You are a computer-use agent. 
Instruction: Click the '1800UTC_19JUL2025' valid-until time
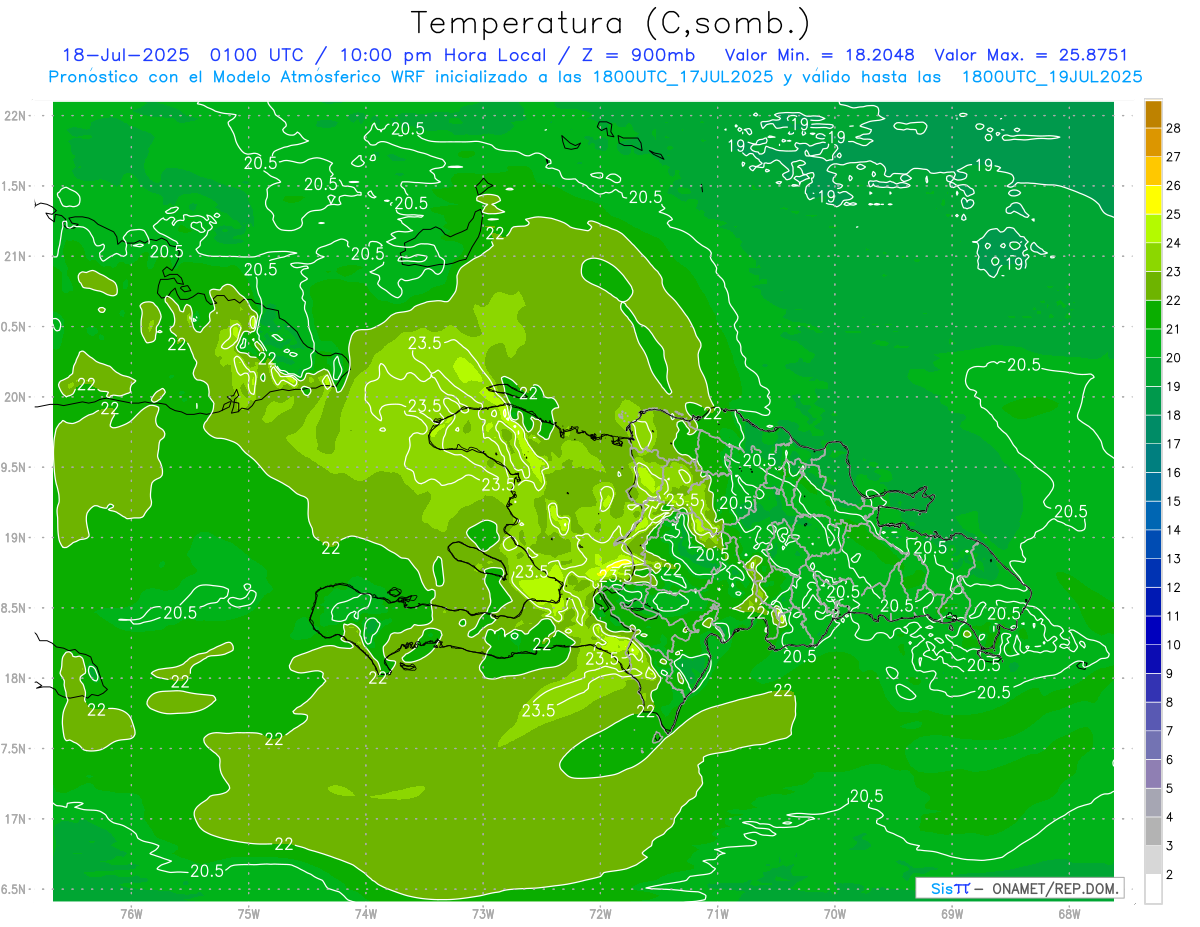pos(1052,77)
